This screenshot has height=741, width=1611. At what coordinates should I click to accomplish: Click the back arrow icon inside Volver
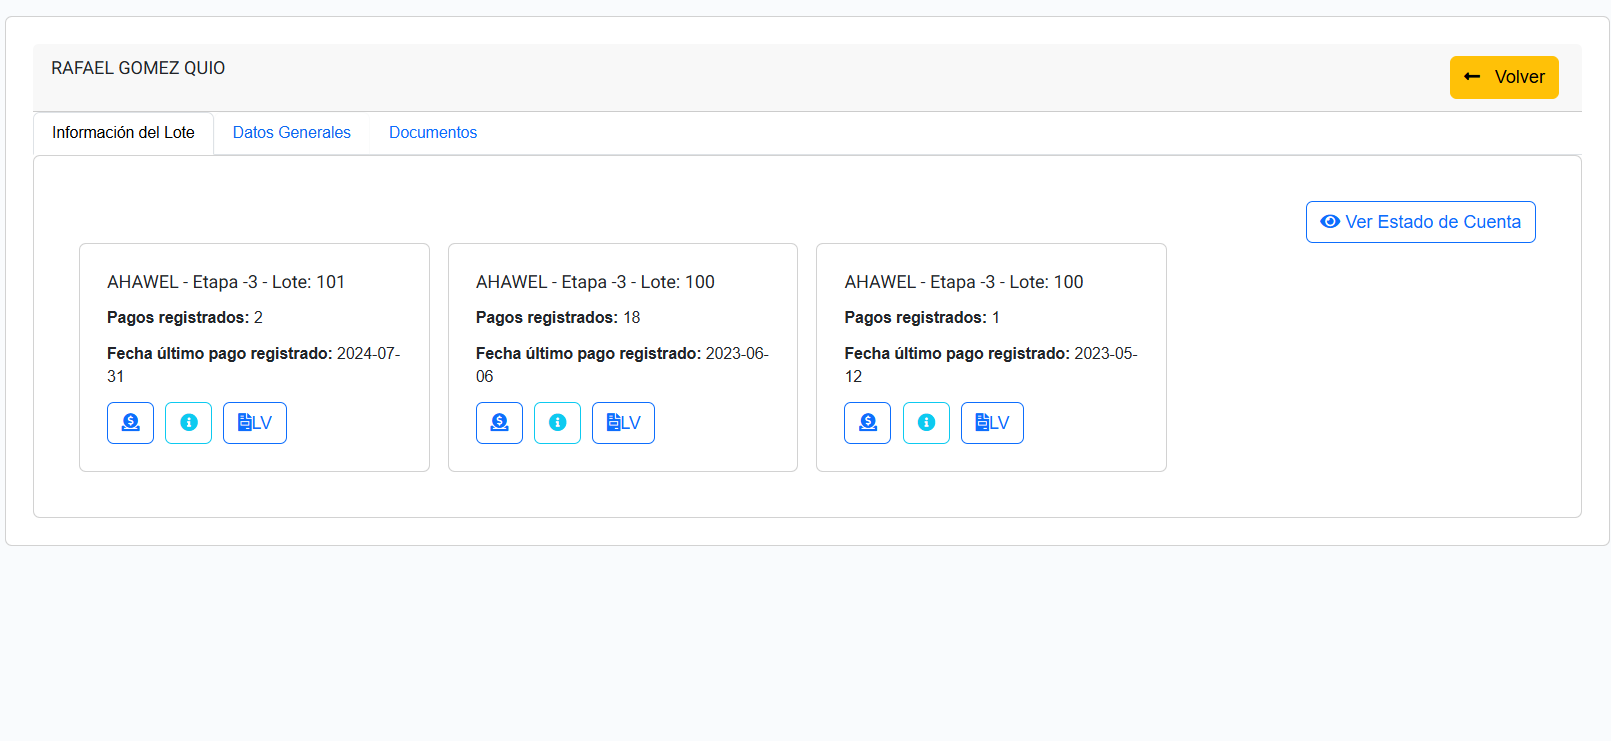pyautogui.click(x=1472, y=77)
